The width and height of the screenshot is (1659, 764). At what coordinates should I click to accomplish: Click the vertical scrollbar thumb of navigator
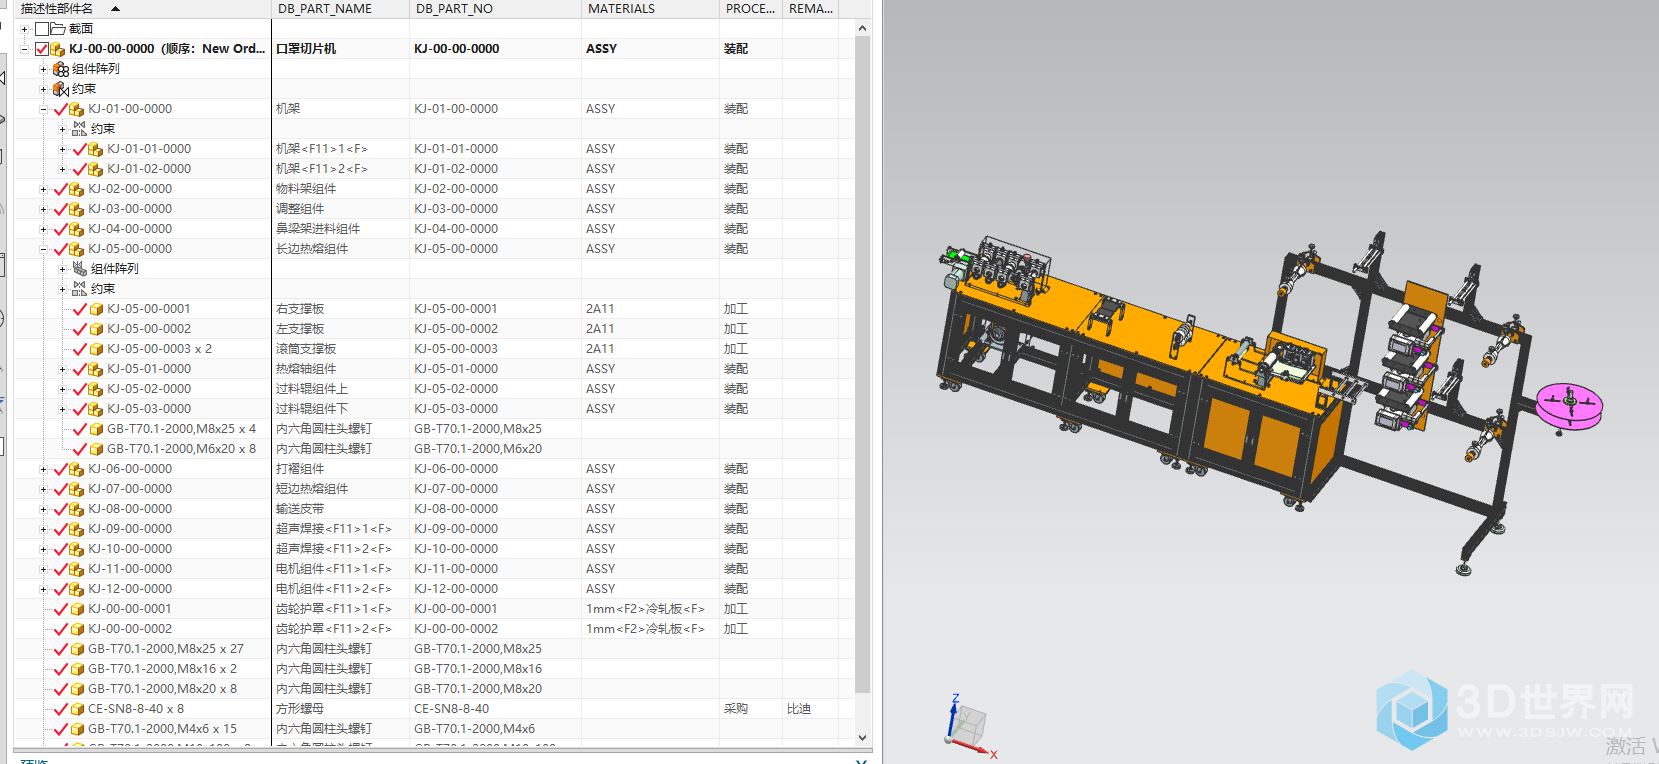(862, 365)
